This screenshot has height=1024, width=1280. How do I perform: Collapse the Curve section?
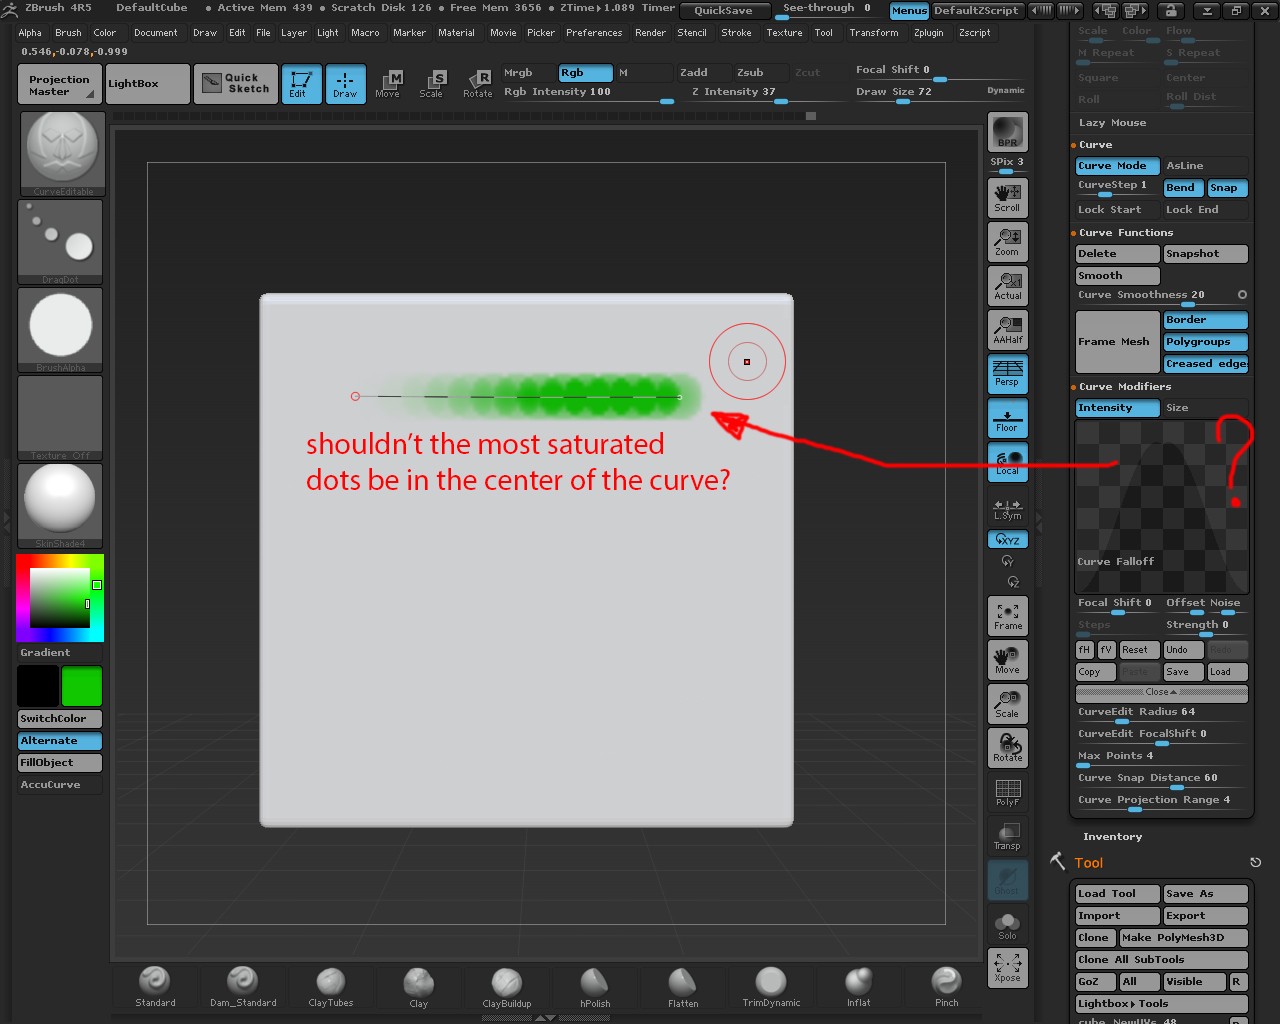pyautogui.click(x=1095, y=145)
